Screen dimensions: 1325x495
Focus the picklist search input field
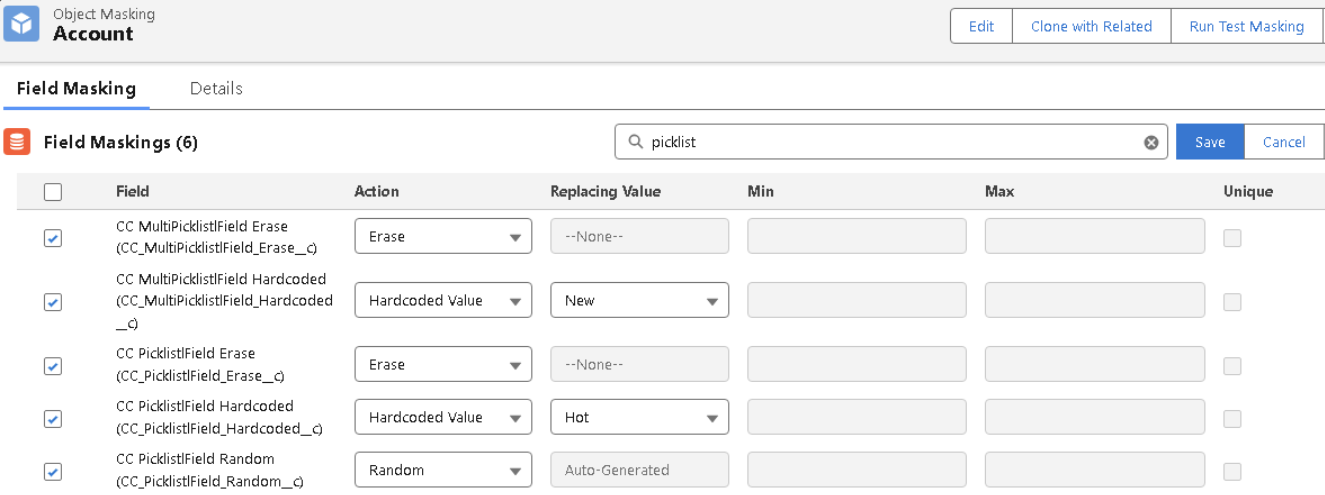890,142
